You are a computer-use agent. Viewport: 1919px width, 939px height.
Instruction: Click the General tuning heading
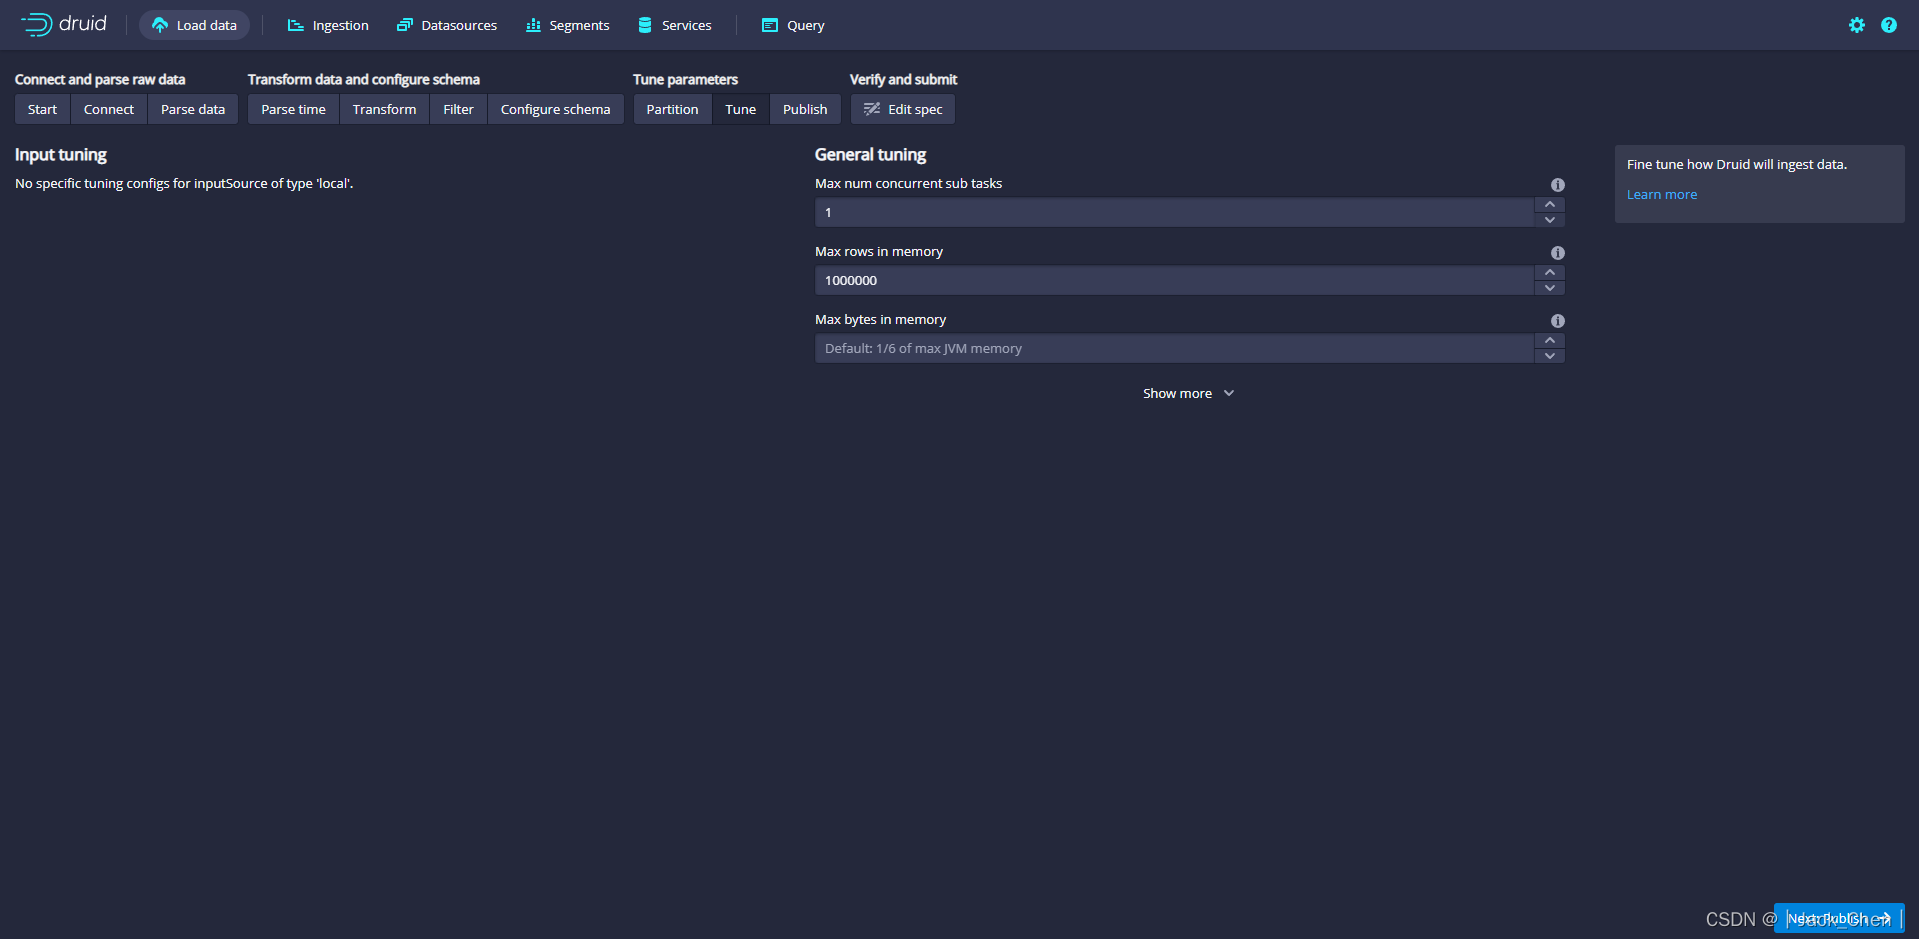tap(870, 154)
